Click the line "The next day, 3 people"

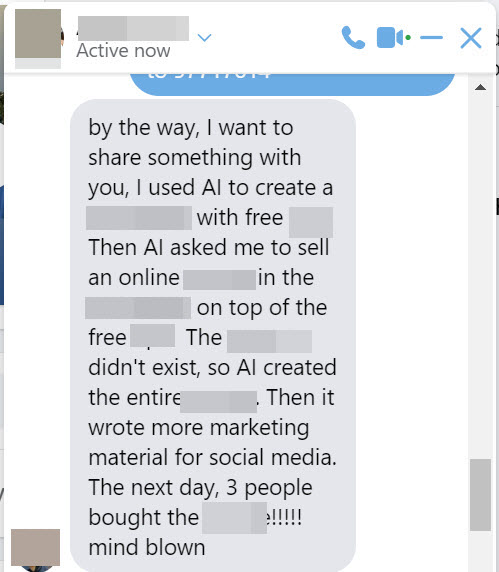tap(200, 488)
